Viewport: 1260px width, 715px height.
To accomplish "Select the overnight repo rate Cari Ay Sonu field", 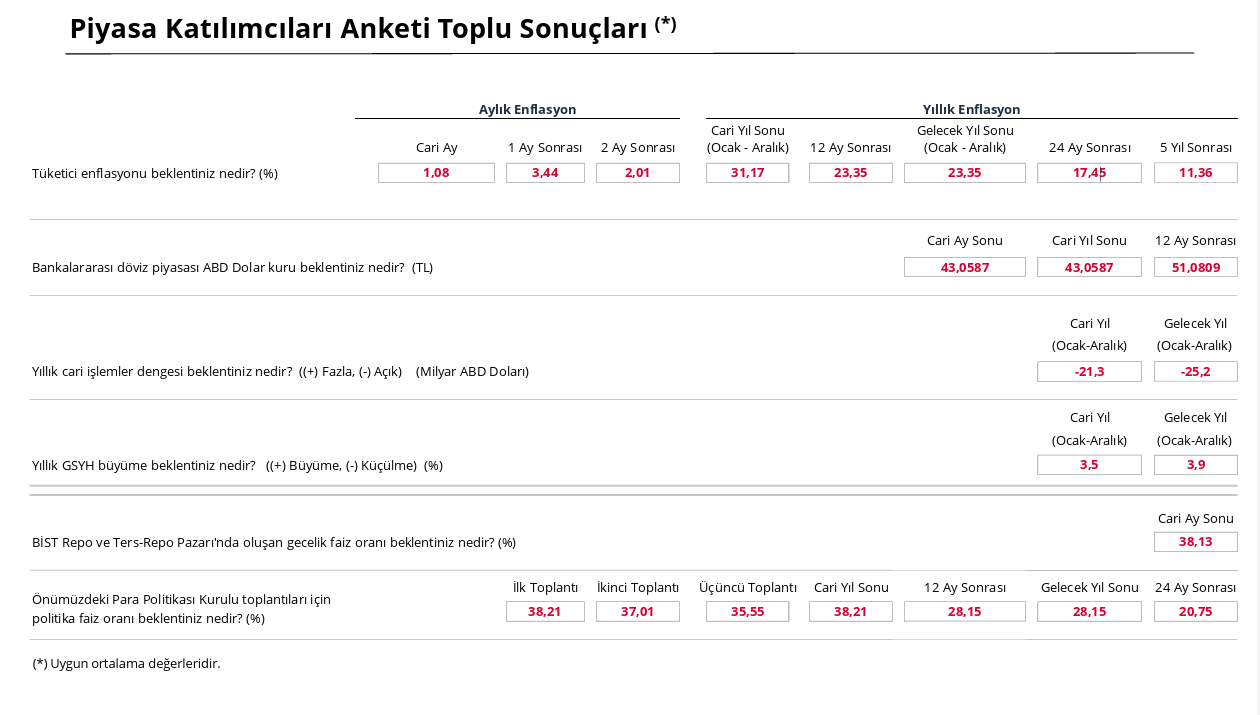I will (x=1195, y=542).
